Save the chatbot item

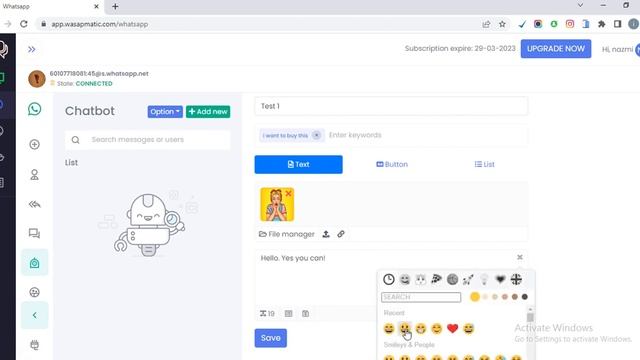(271, 338)
